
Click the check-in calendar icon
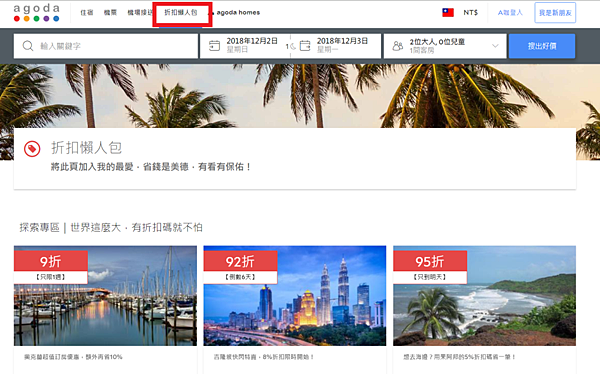point(214,46)
